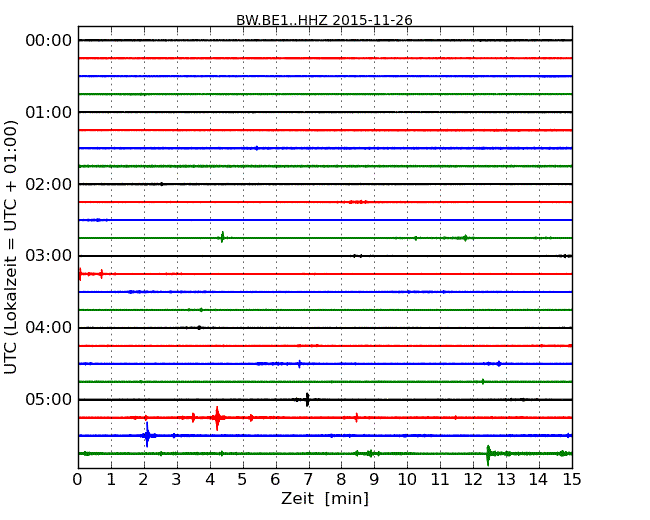This screenshot has height=520, width=650.
Task: Click the black spike in the 05:00 trace
Action: (307, 400)
